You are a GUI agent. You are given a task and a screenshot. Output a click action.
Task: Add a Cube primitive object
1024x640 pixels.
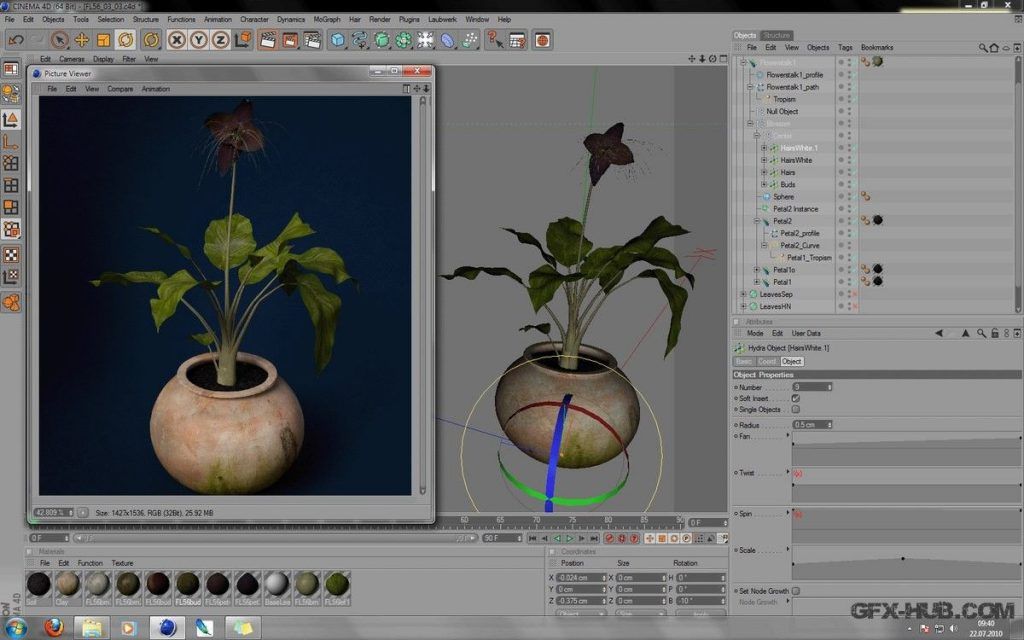(x=338, y=40)
